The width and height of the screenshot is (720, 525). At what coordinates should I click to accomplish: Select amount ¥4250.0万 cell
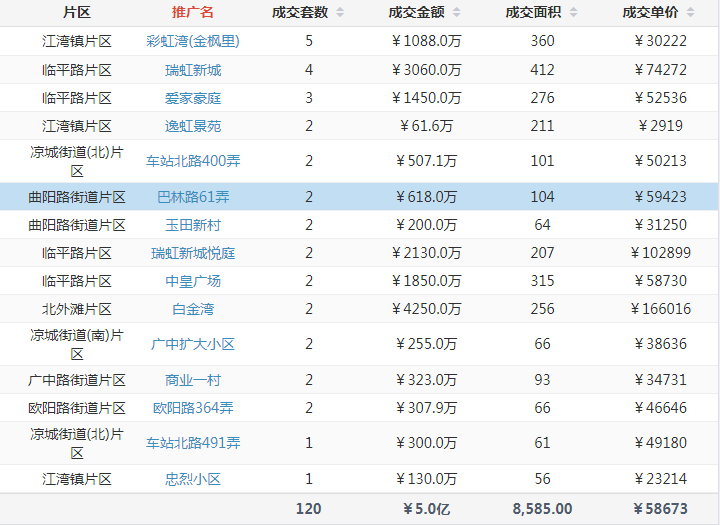[426, 309]
